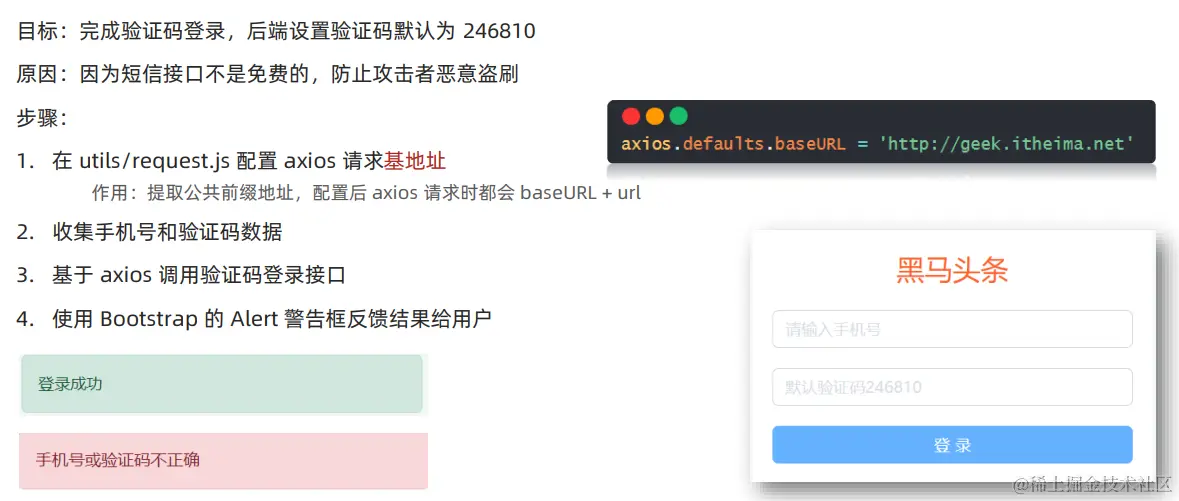Viewport: 1179px width, 501px height.
Task: Click the red dot in code window
Action: pos(631,117)
